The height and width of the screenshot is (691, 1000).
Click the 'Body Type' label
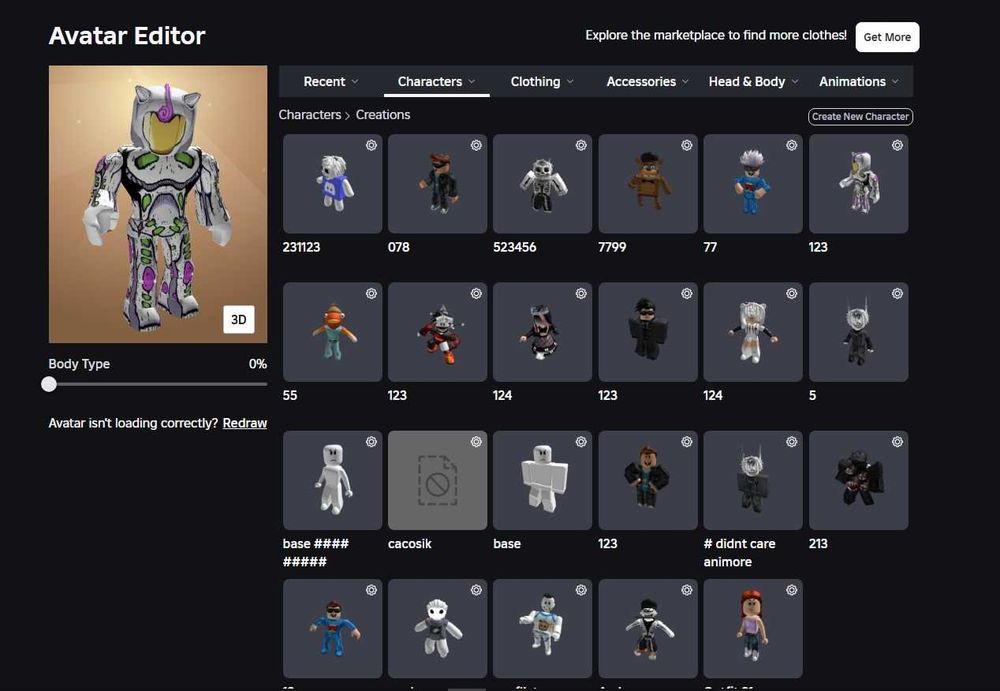click(x=79, y=364)
